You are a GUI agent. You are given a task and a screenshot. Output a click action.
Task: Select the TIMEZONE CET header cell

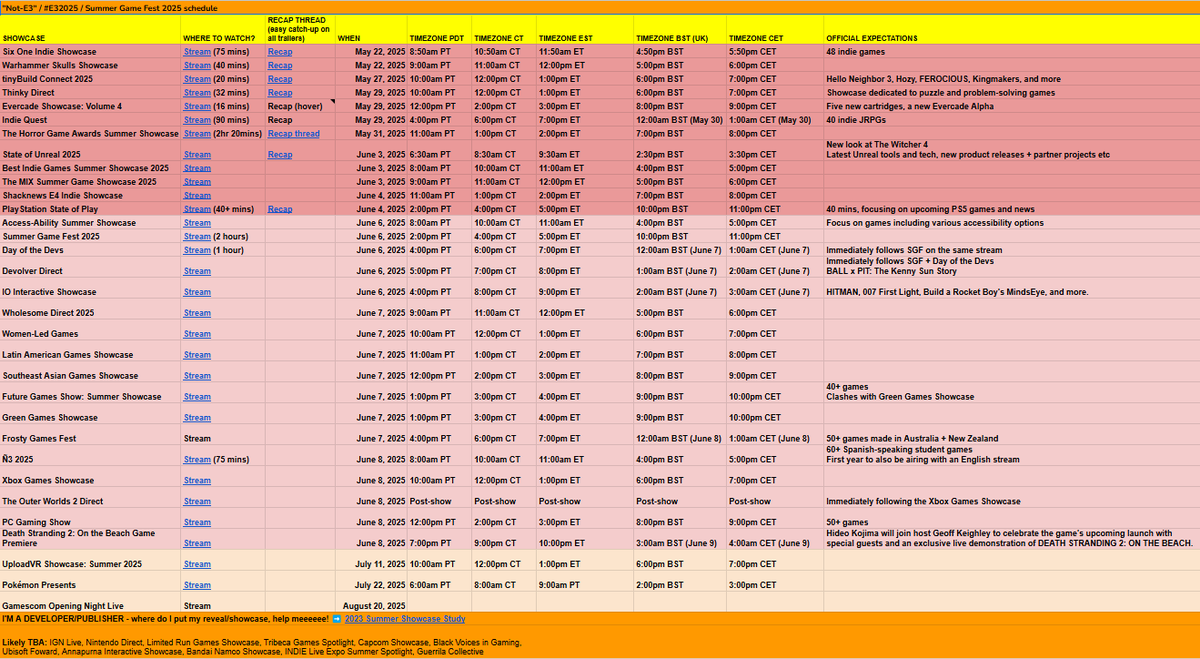point(775,30)
